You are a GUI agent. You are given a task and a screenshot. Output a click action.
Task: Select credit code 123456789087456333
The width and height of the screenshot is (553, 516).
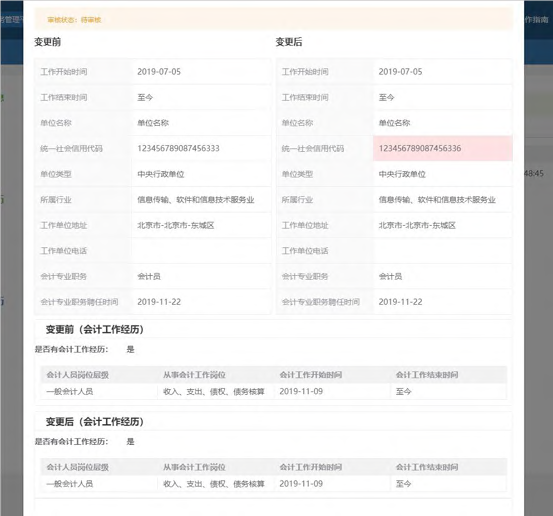(x=178, y=148)
